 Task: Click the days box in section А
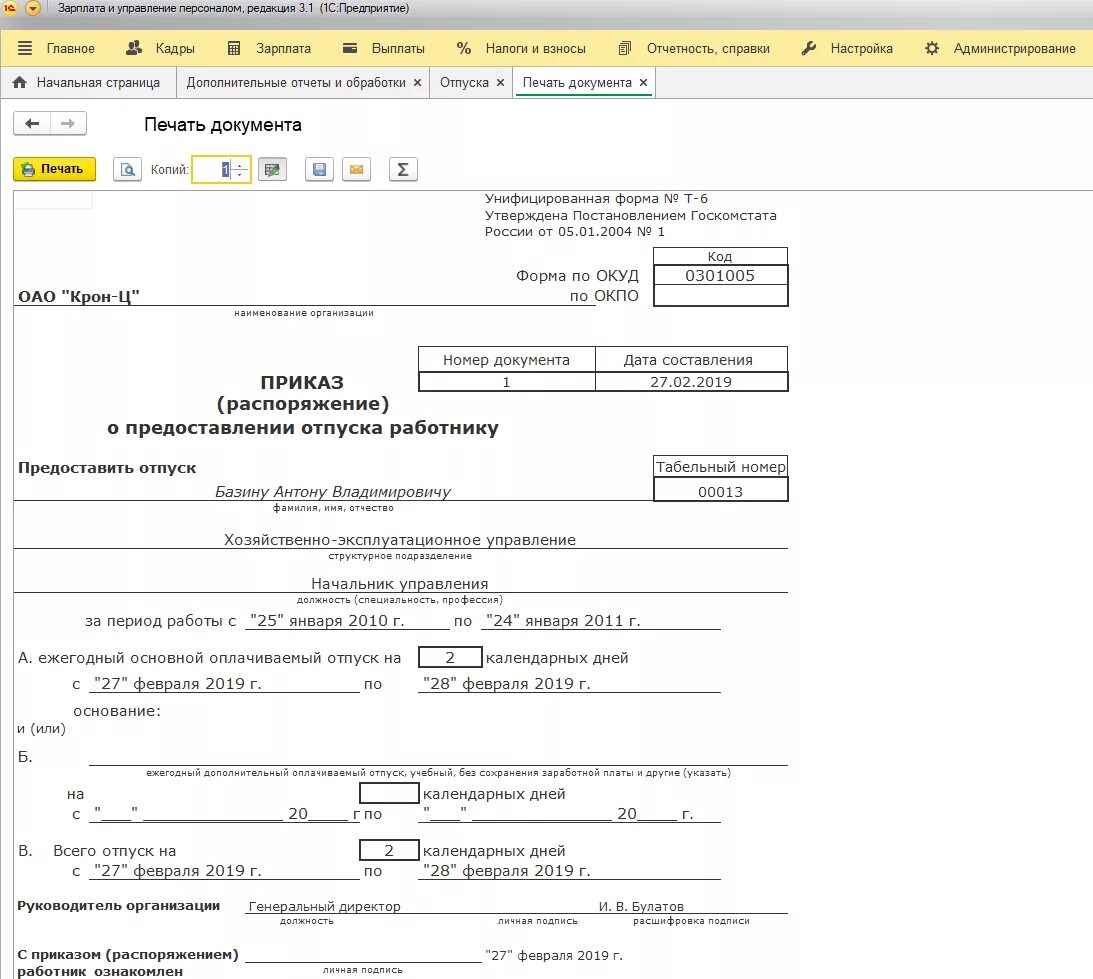tap(450, 658)
